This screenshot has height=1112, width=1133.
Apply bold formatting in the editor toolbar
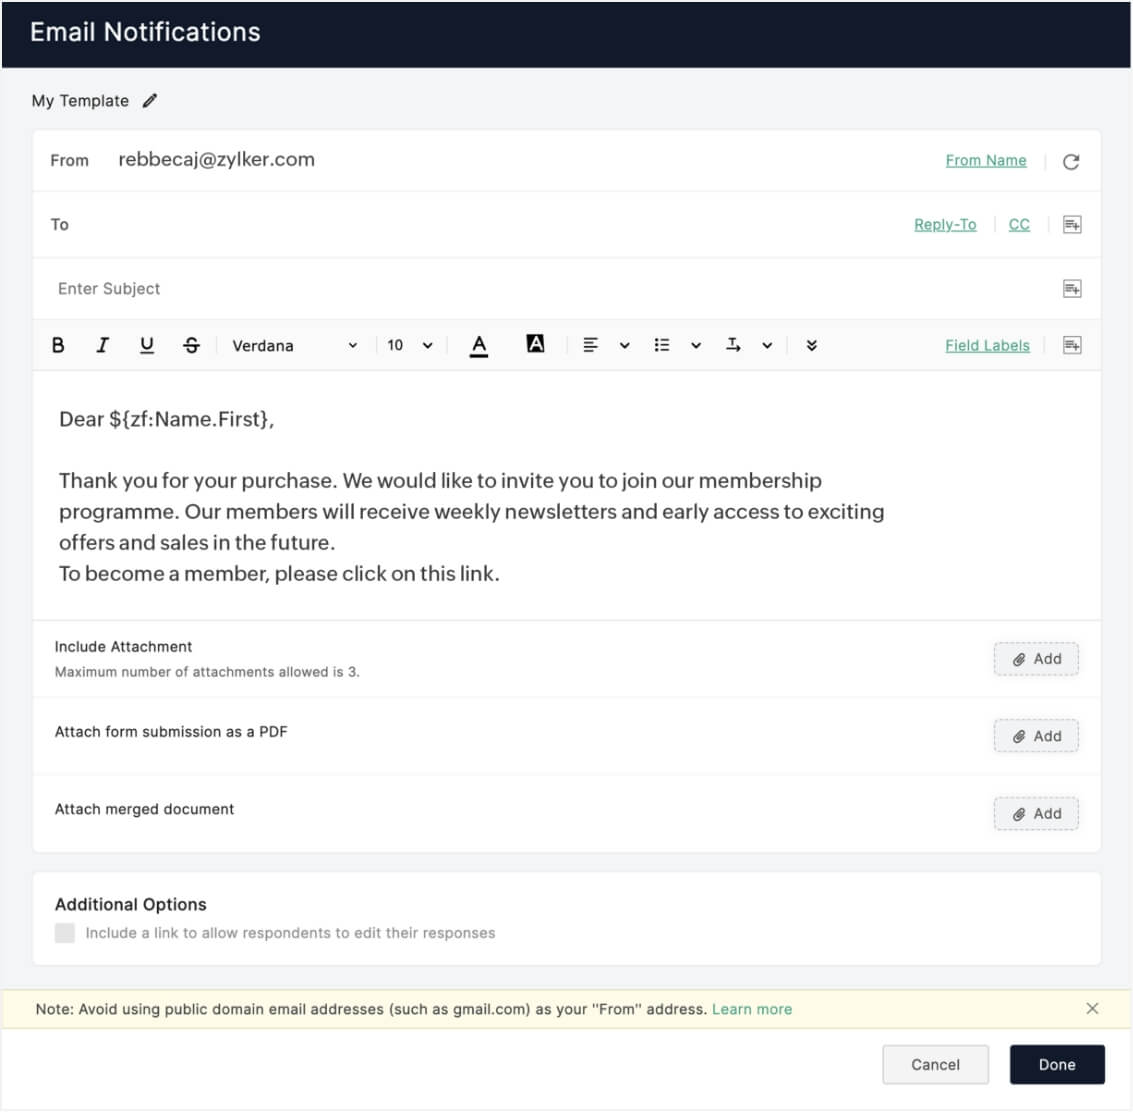coord(57,345)
